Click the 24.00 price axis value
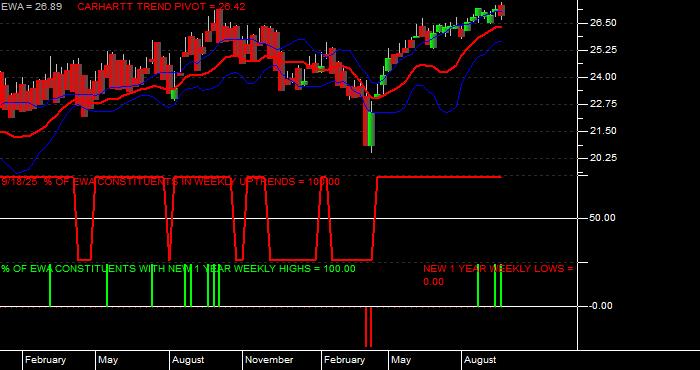The image size is (700, 370). [603, 77]
